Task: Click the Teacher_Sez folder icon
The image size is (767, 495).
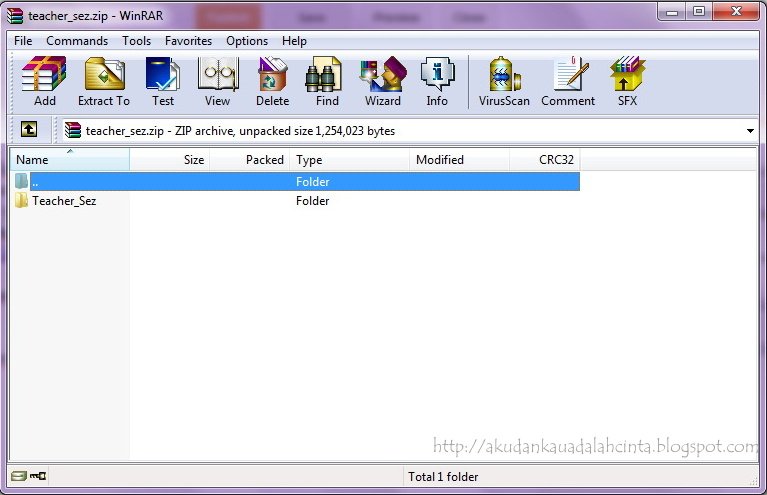Action: click(x=21, y=201)
